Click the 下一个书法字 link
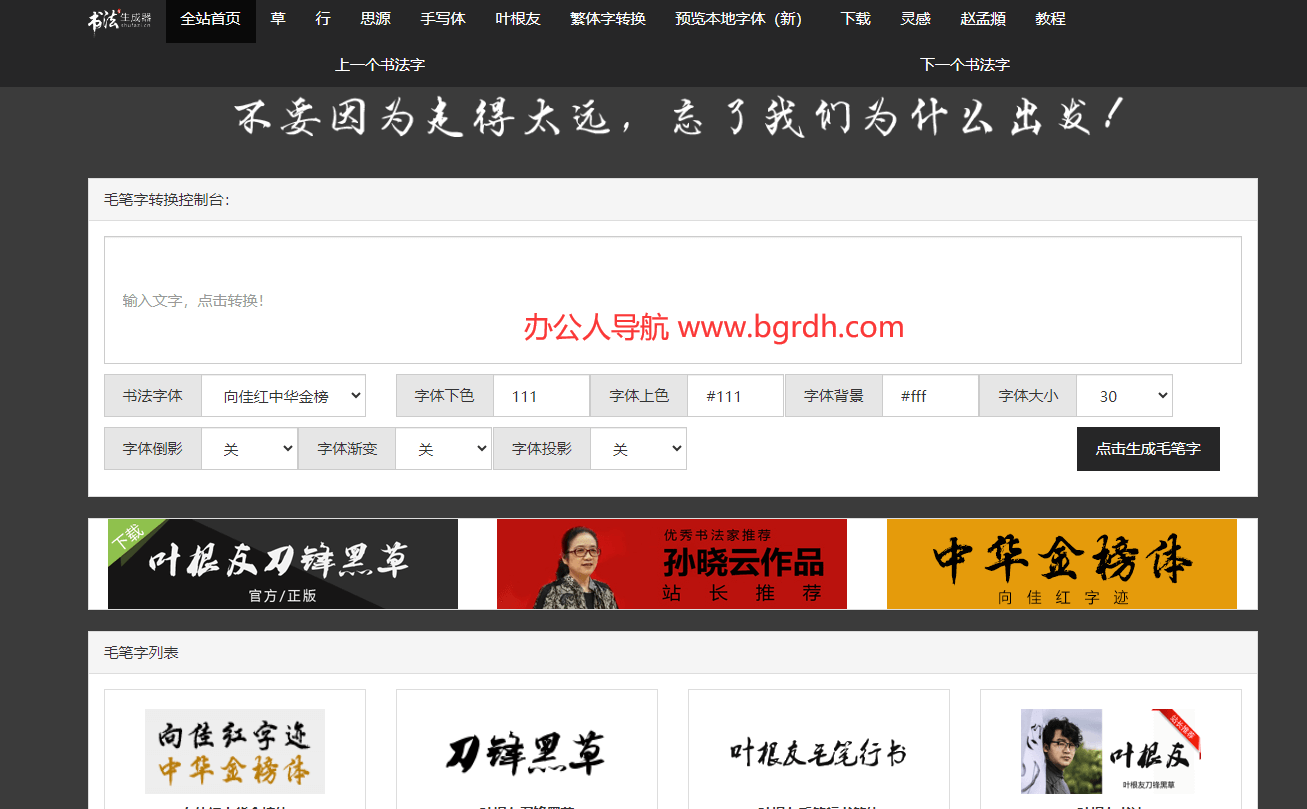The height and width of the screenshot is (809, 1307). 964,64
